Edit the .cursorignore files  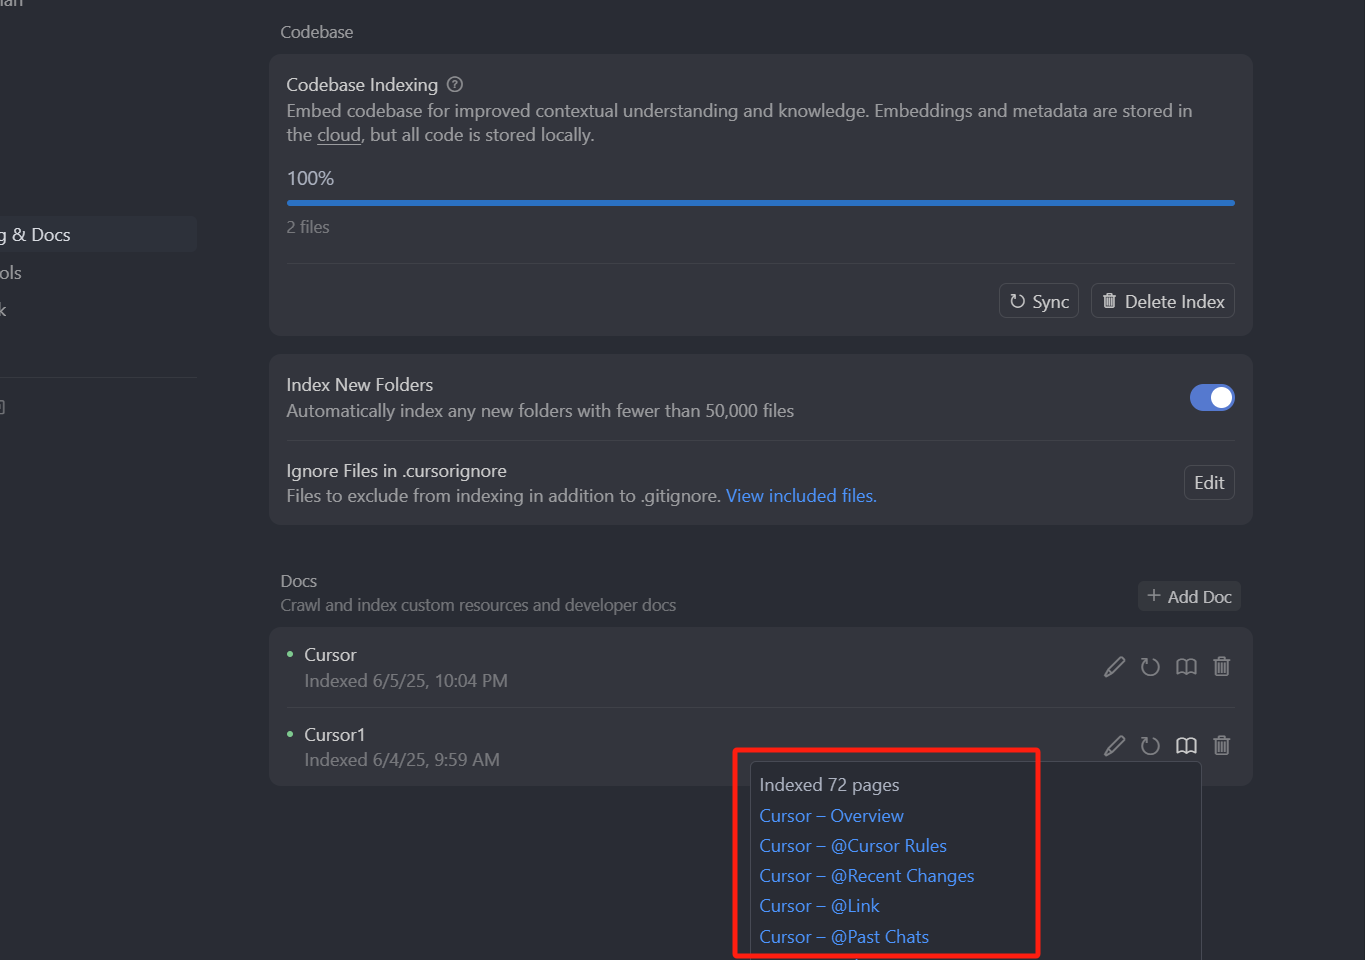[x=1209, y=483]
